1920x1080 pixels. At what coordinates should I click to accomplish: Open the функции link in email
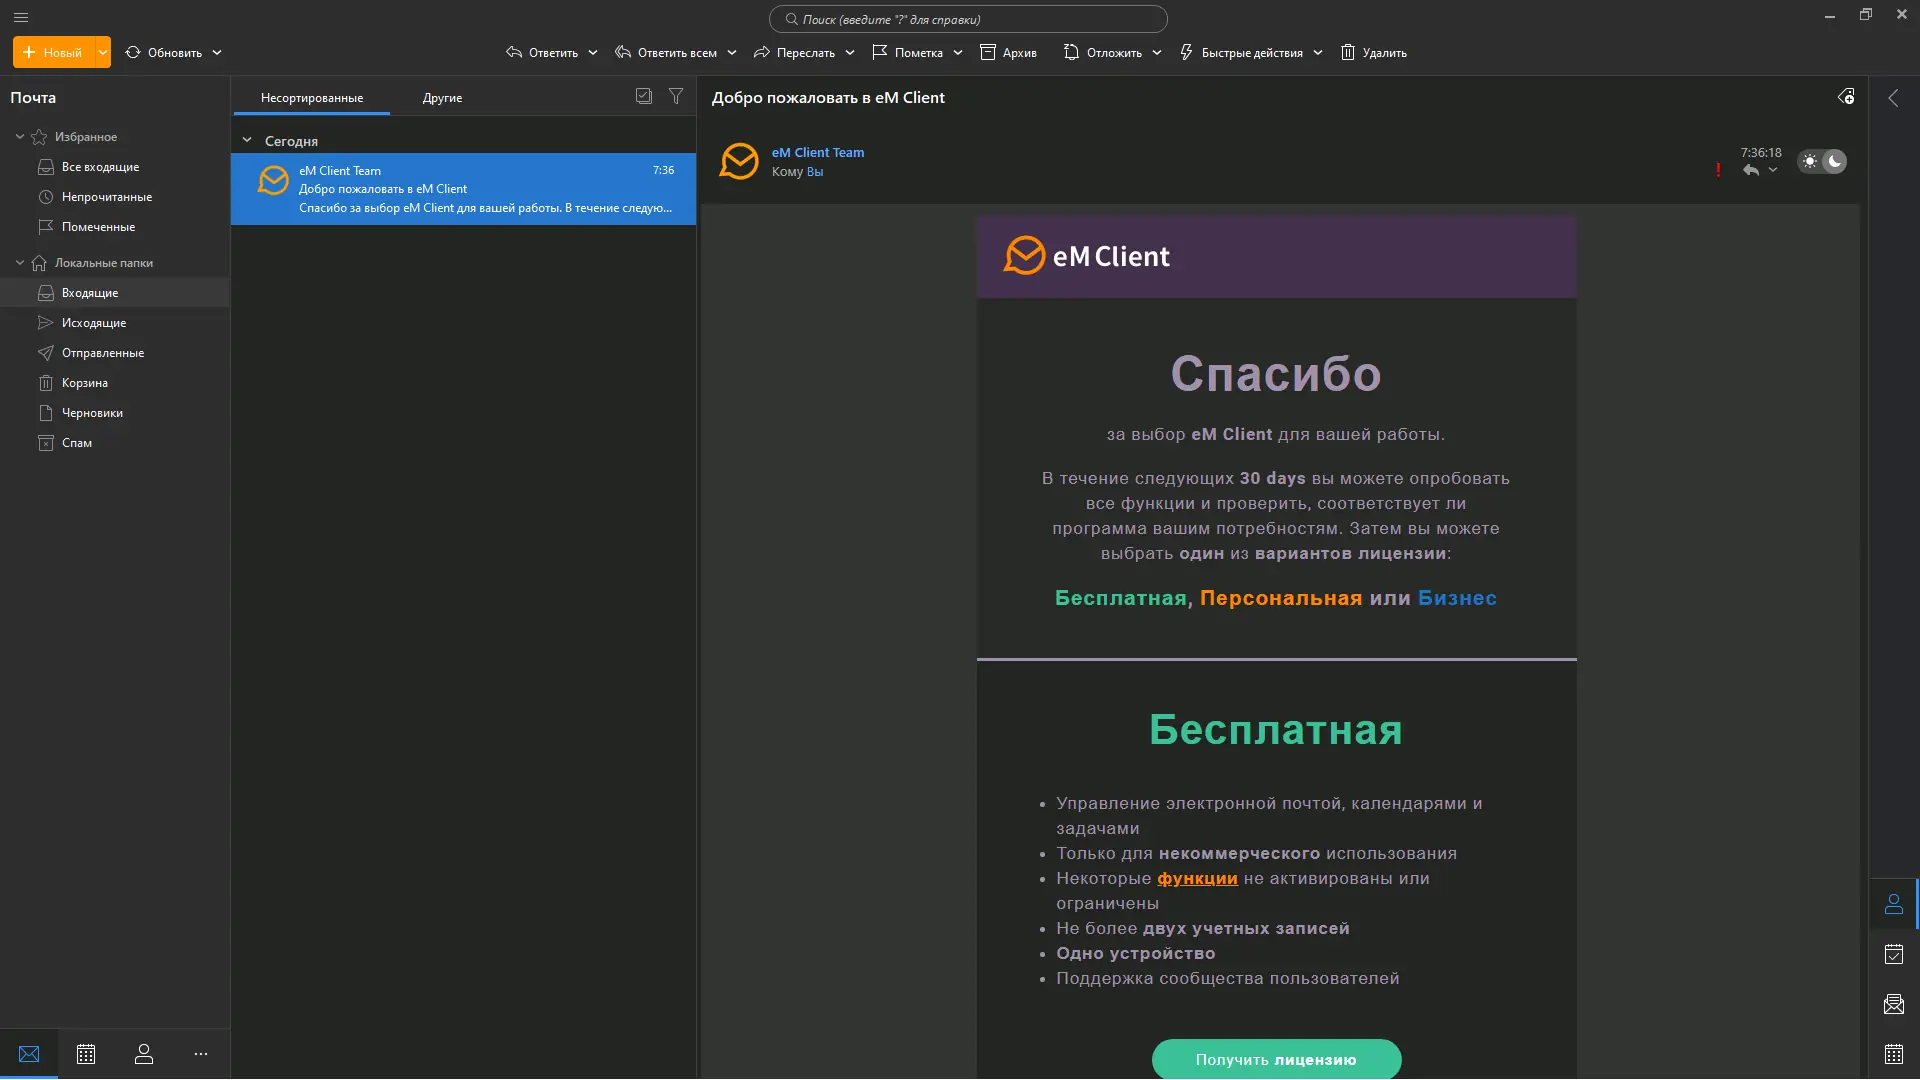pos(1197,878)
